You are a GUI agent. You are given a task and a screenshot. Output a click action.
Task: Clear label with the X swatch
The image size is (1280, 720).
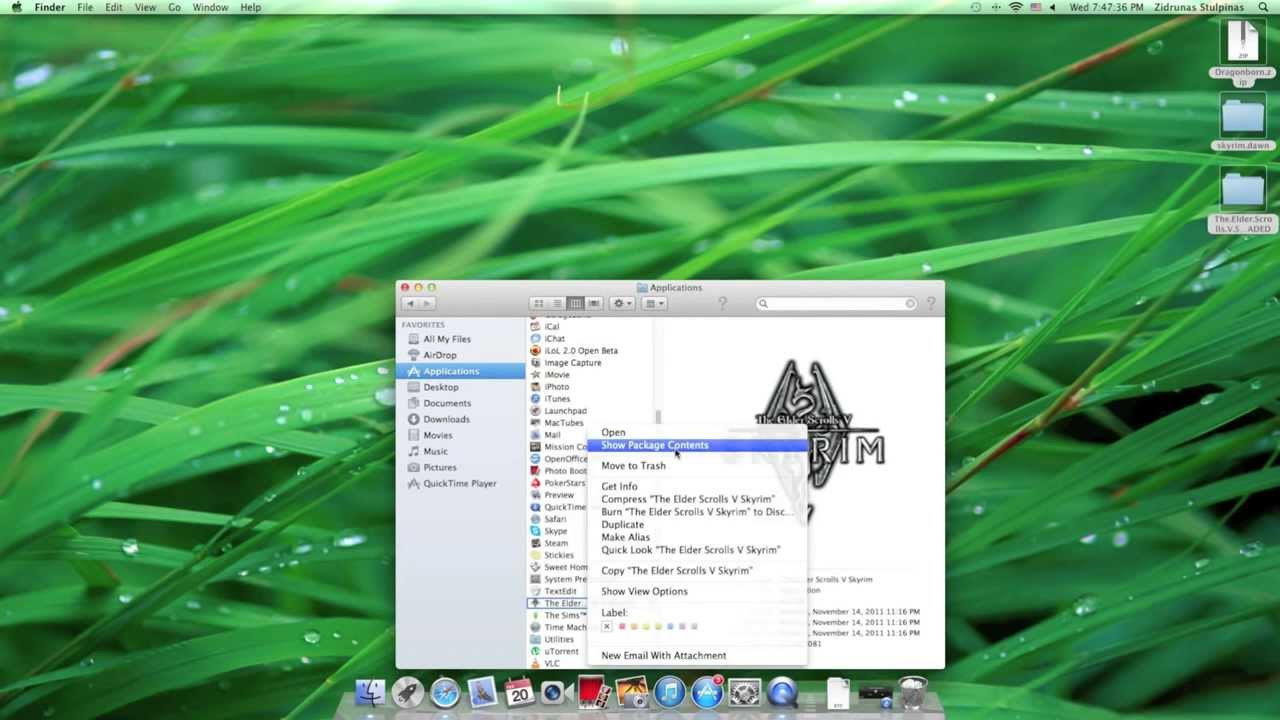coord(607,626)
